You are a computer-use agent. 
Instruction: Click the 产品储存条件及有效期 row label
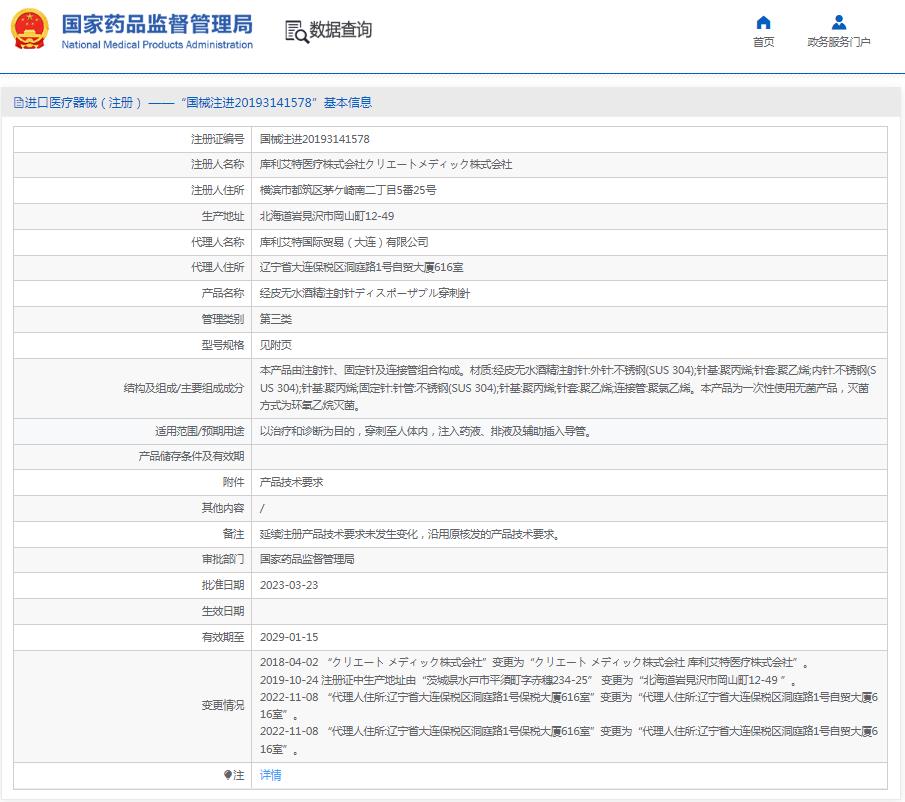pyautogui.click(x=191, y=456)
